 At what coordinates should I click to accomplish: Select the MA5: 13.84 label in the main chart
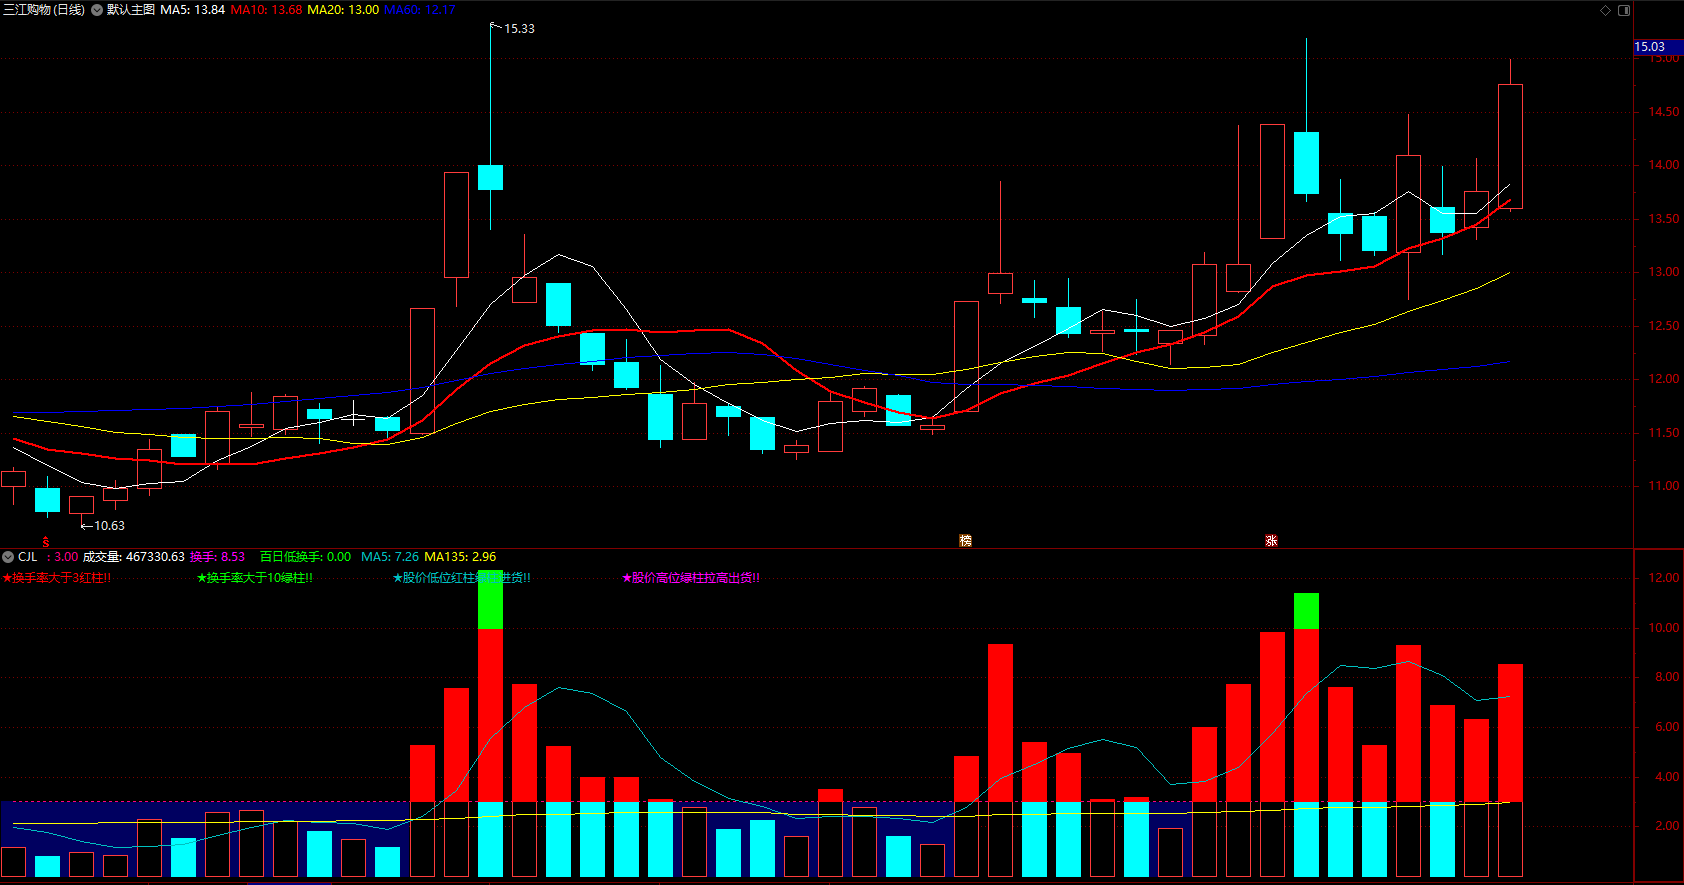[192, 9]
